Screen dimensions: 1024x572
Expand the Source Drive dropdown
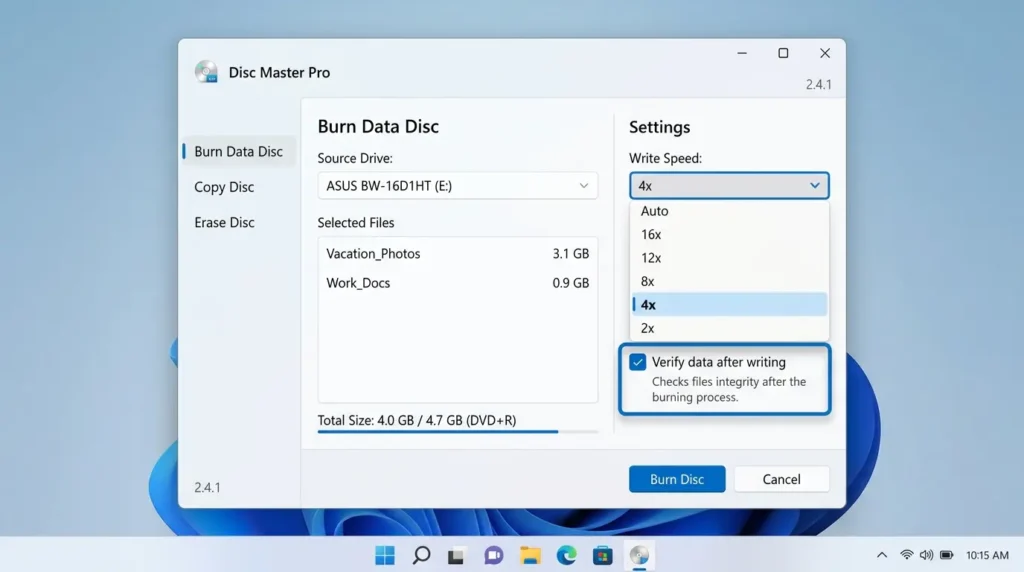coord(457,185)
